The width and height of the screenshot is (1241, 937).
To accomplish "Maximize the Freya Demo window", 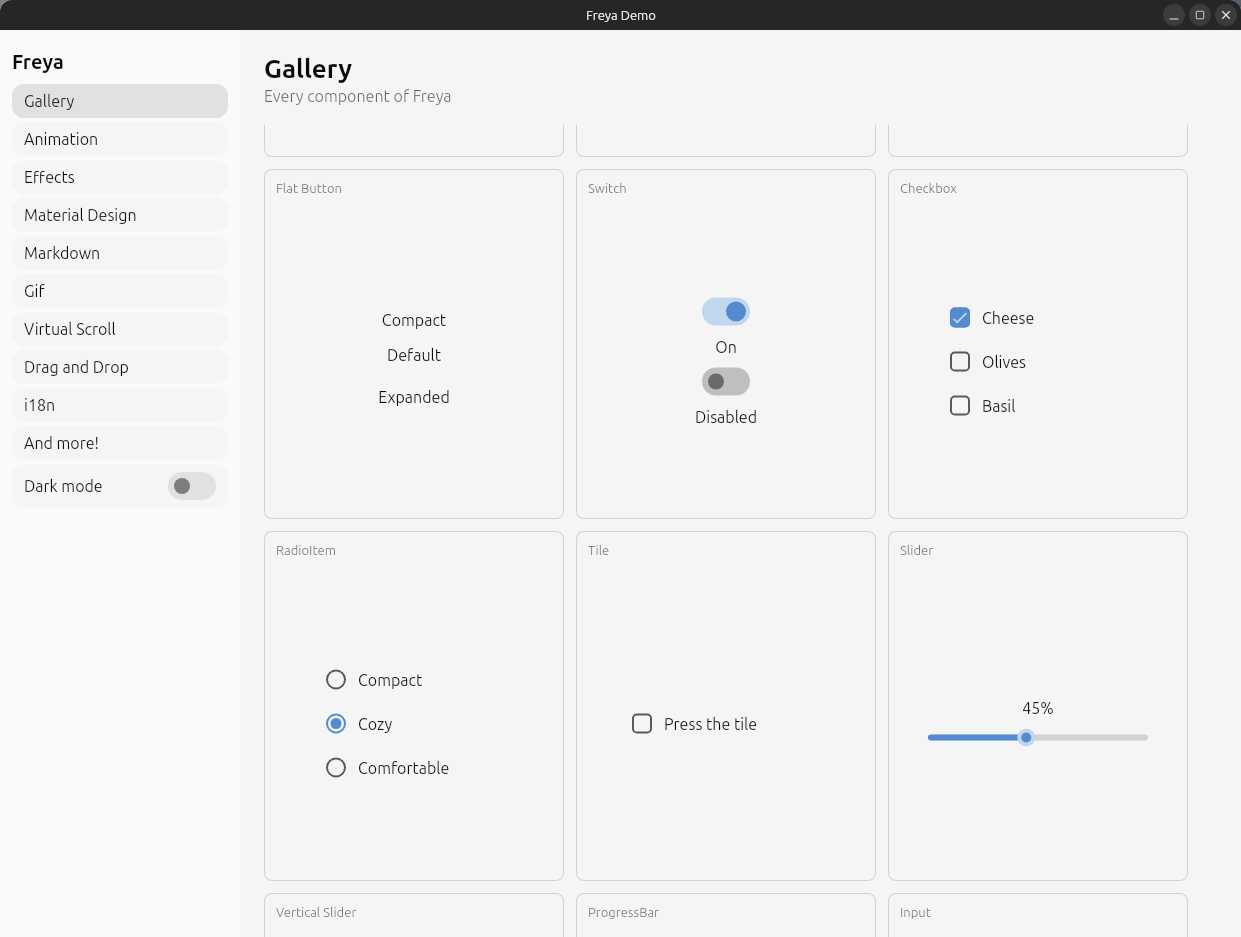I will pos(1200,15).
